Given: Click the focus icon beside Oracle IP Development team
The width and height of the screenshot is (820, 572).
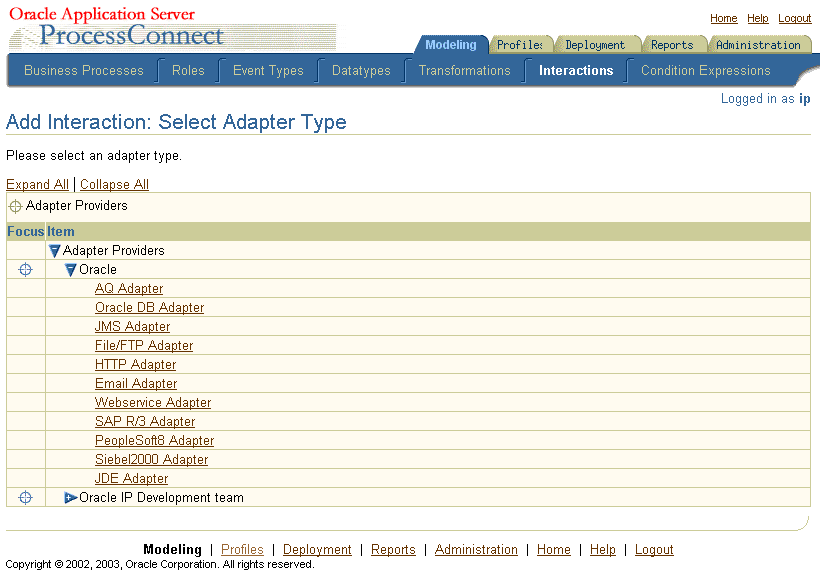Looking at the screenshot, I should coord(25,498).
